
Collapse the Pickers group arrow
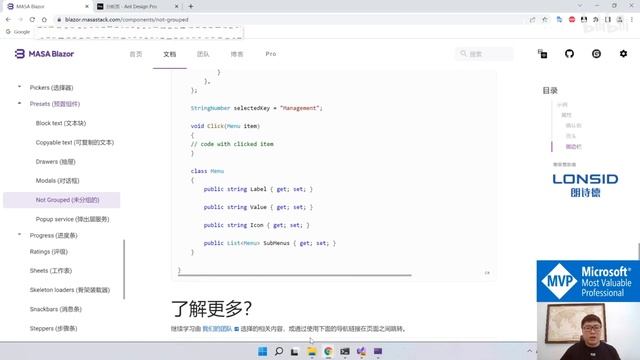[19, 87]
